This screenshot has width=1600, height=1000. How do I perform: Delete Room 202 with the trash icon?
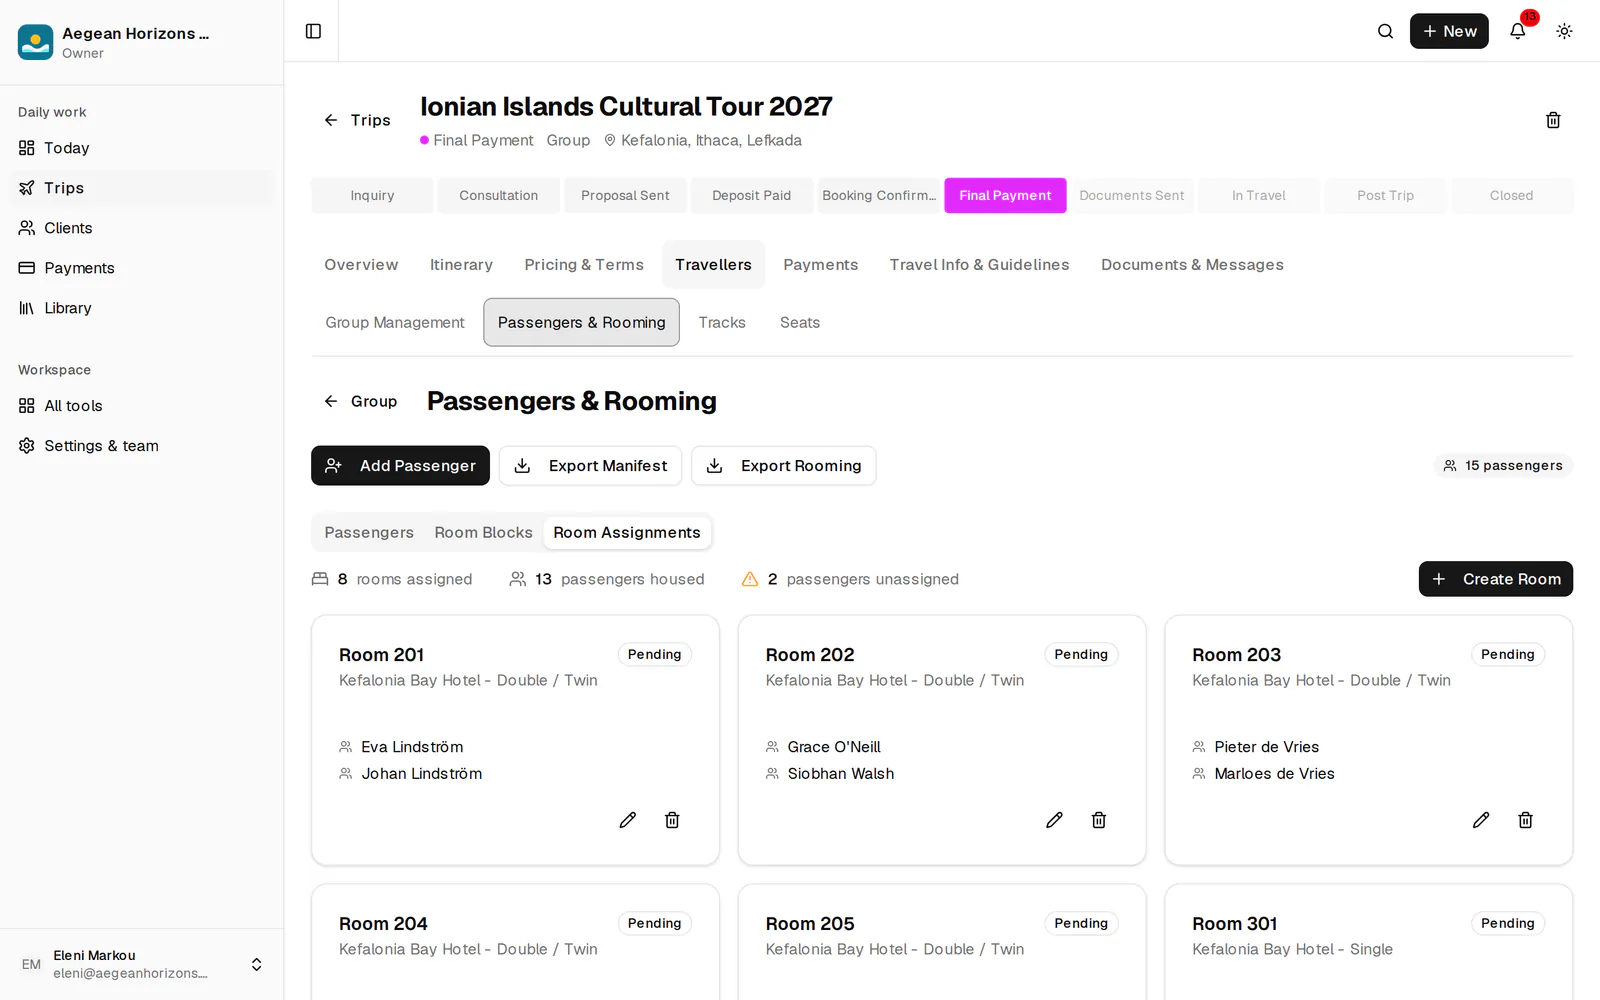click(1099, 820)
